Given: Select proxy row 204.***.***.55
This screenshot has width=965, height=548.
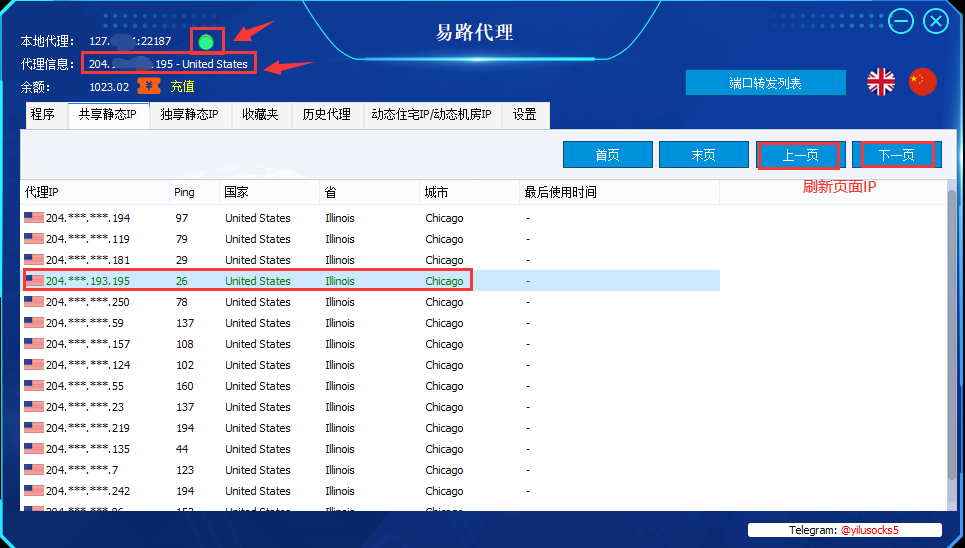Looking at the screenshot, I should [x=370, y=385].
